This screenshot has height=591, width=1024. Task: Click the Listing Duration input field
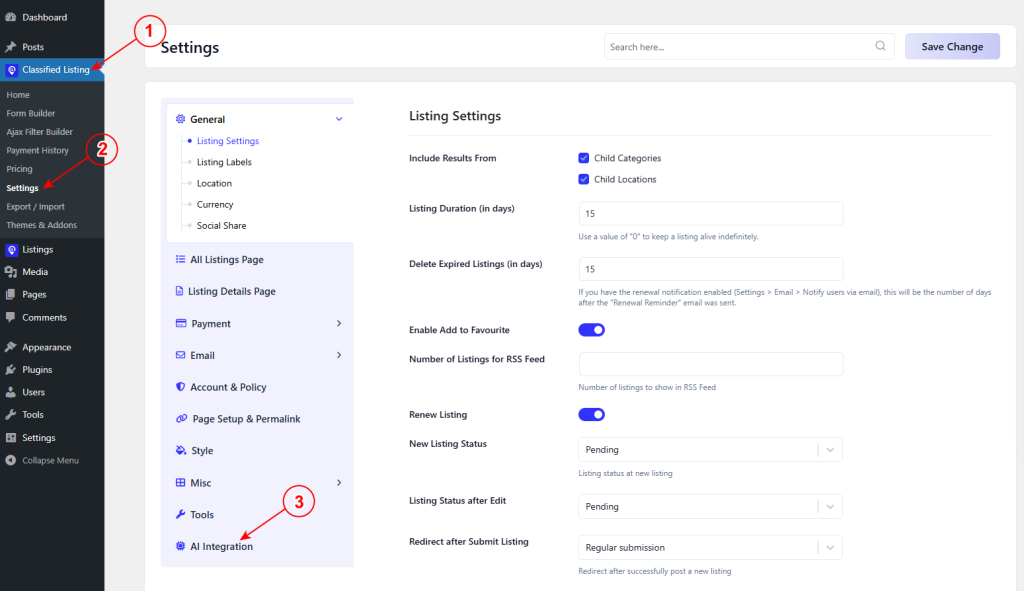click(x=711, y=214)
